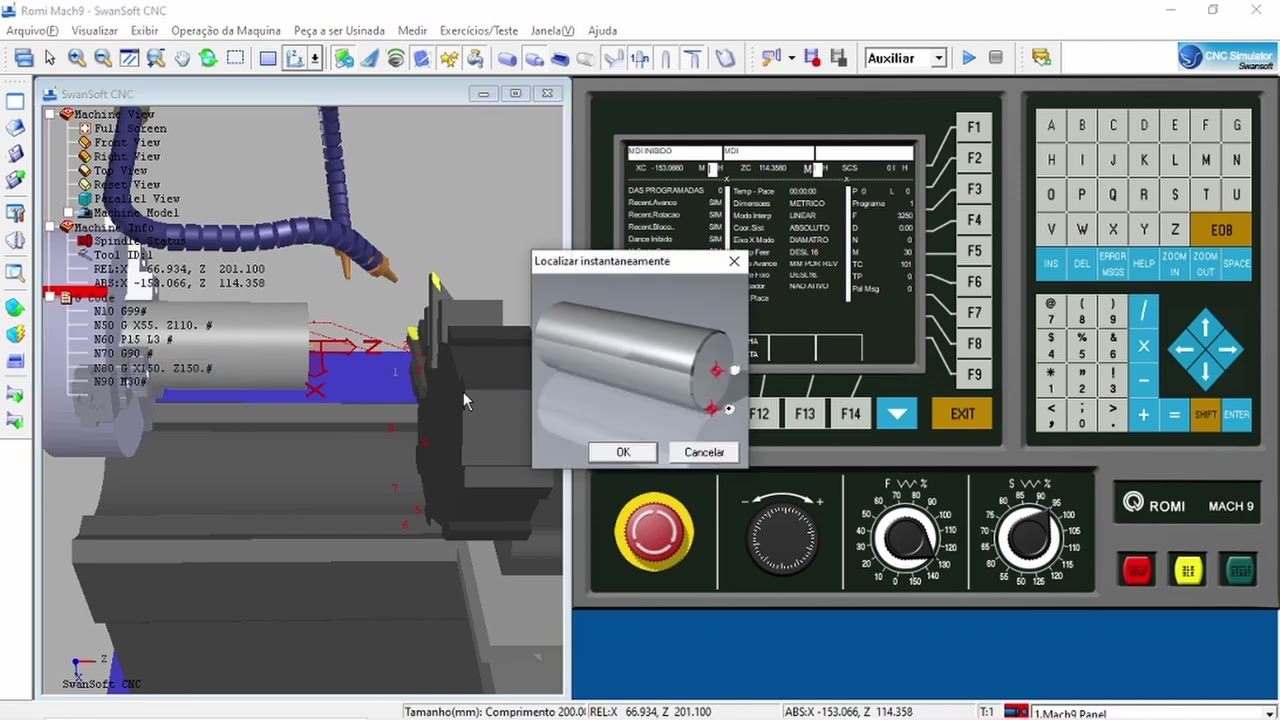The height and width of the screenshot is (720, 1280).
Task: Click the zoom in magnifier icon
Action: [77, 58]
